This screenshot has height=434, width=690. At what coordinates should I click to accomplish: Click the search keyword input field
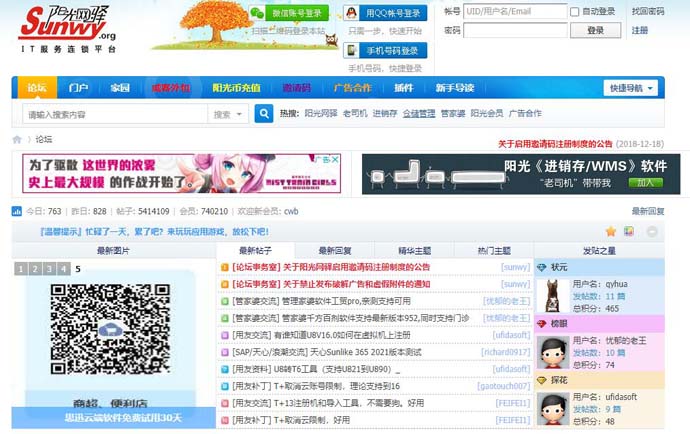113,115
